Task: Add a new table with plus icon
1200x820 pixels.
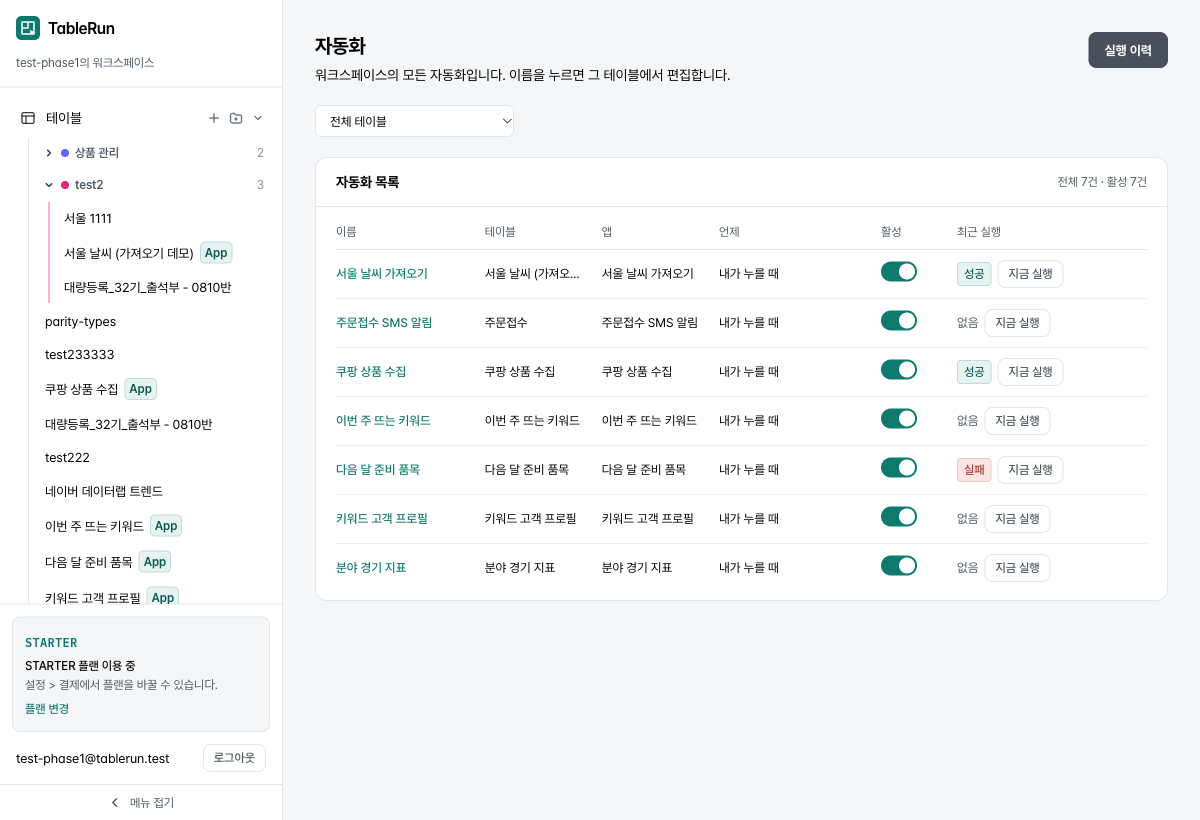Action: [213, 118]
